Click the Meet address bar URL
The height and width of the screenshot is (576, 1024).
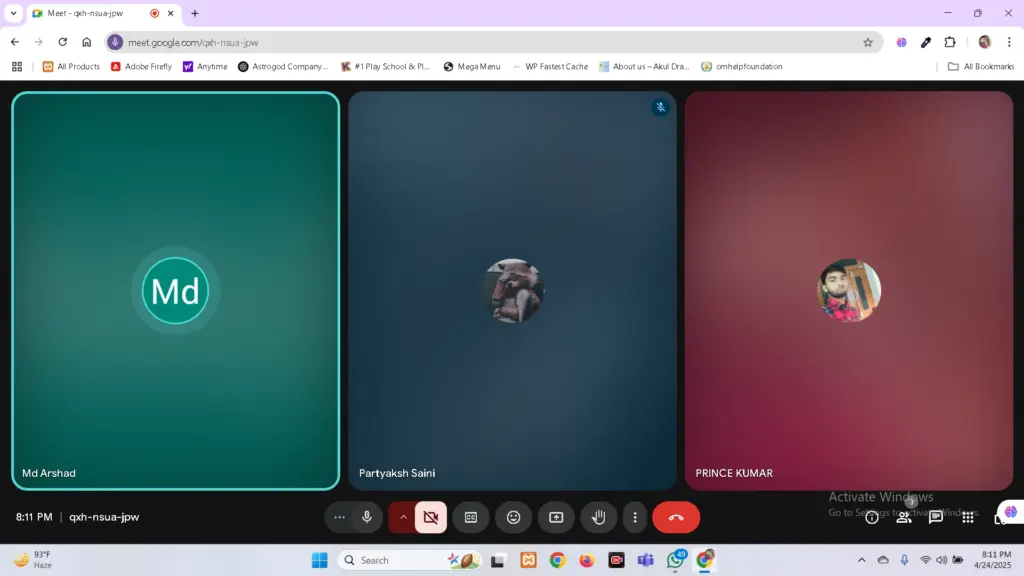click(193, 42)
